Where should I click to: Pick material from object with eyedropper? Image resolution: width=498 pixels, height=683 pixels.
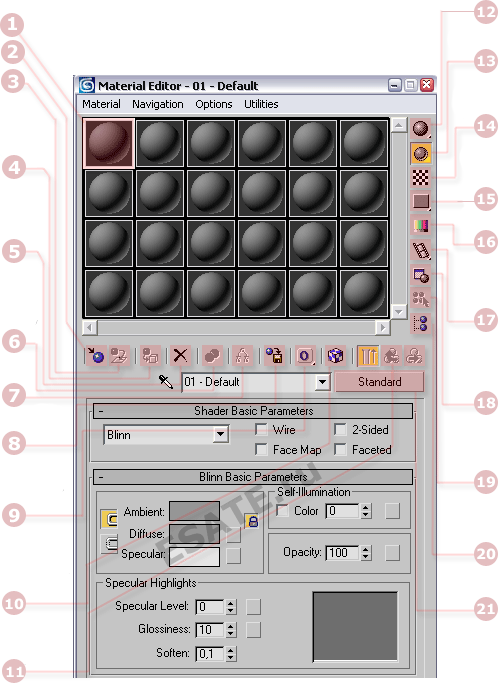[166, 382]
